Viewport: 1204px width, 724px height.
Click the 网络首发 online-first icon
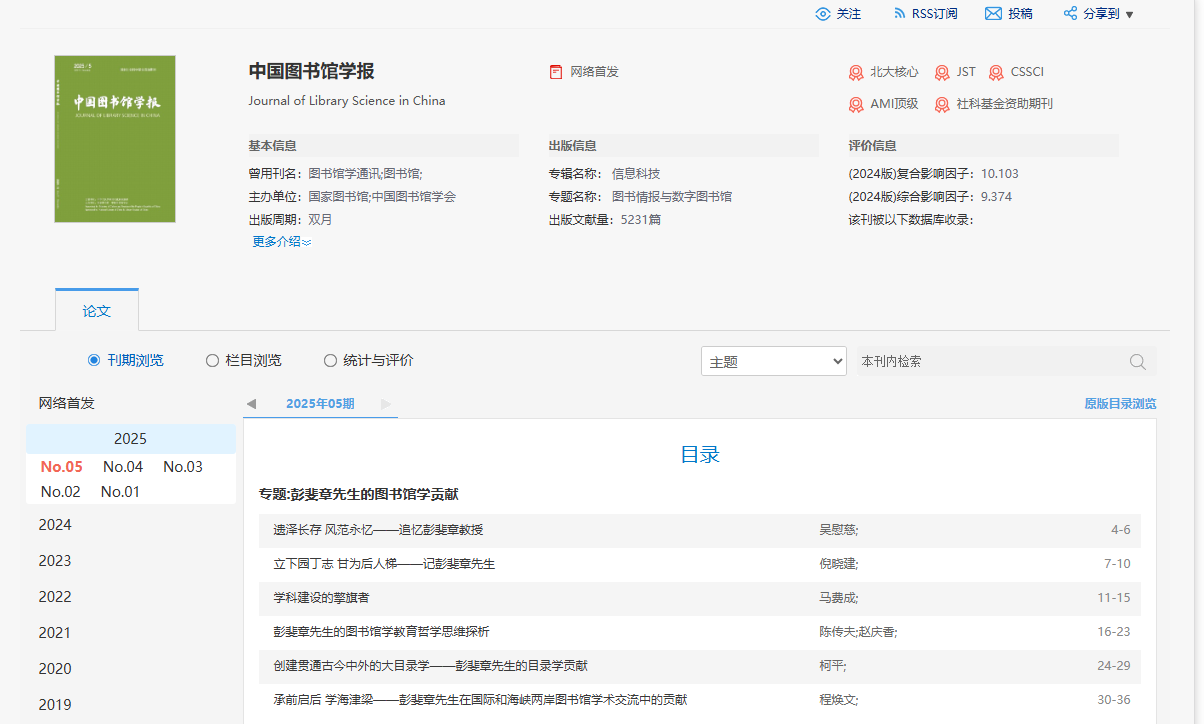point(556,71)
